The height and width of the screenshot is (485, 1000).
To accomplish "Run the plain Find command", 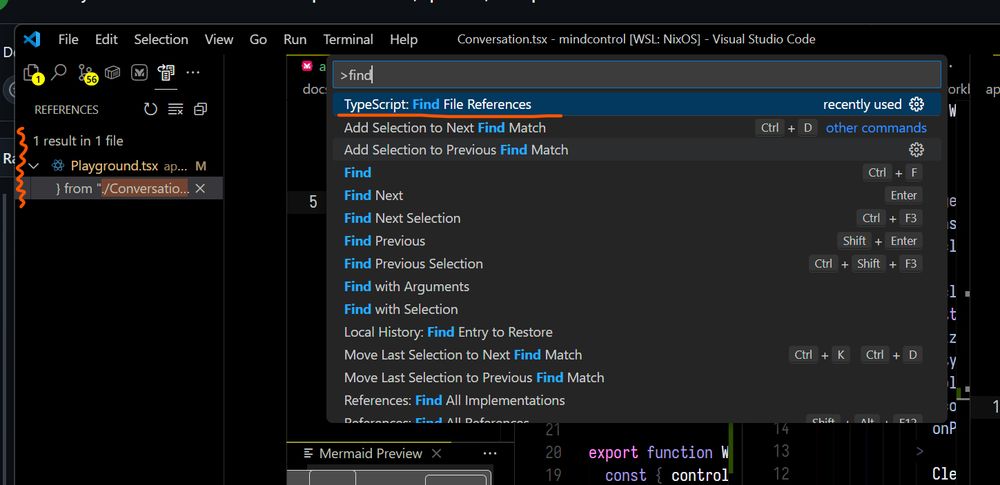I will [636, 172].
